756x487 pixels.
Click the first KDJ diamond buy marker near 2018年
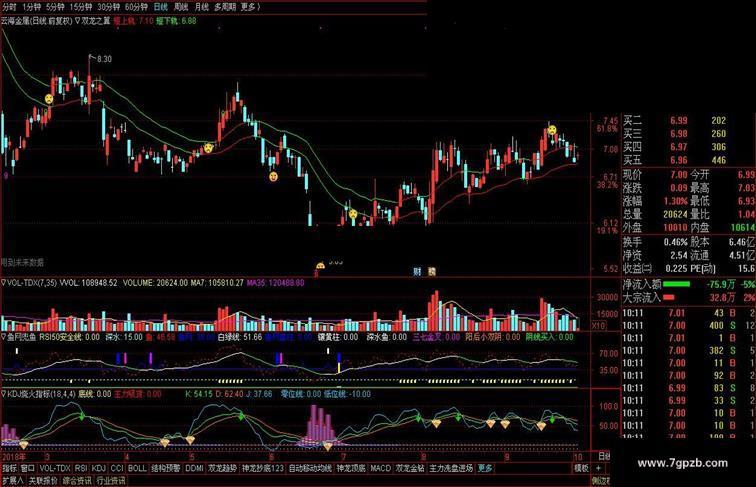tap(23, 444)
